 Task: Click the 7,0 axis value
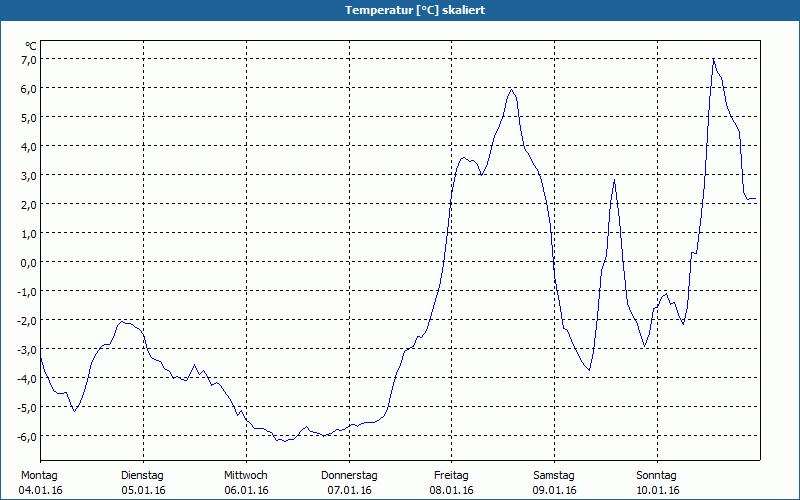tap(29, 60)
